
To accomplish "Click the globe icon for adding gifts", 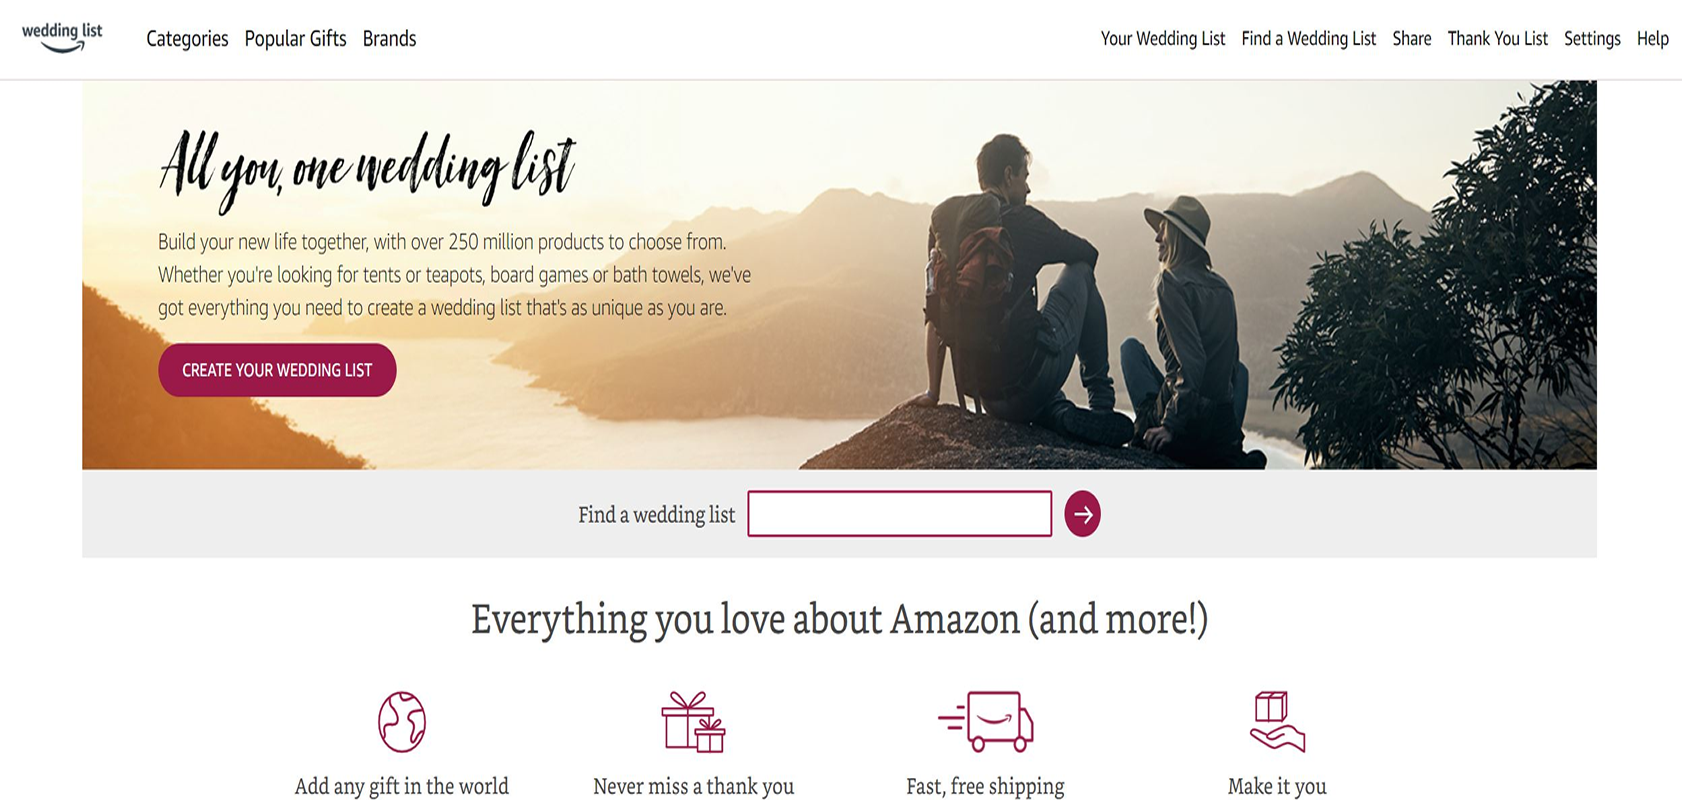I will 402,721.
